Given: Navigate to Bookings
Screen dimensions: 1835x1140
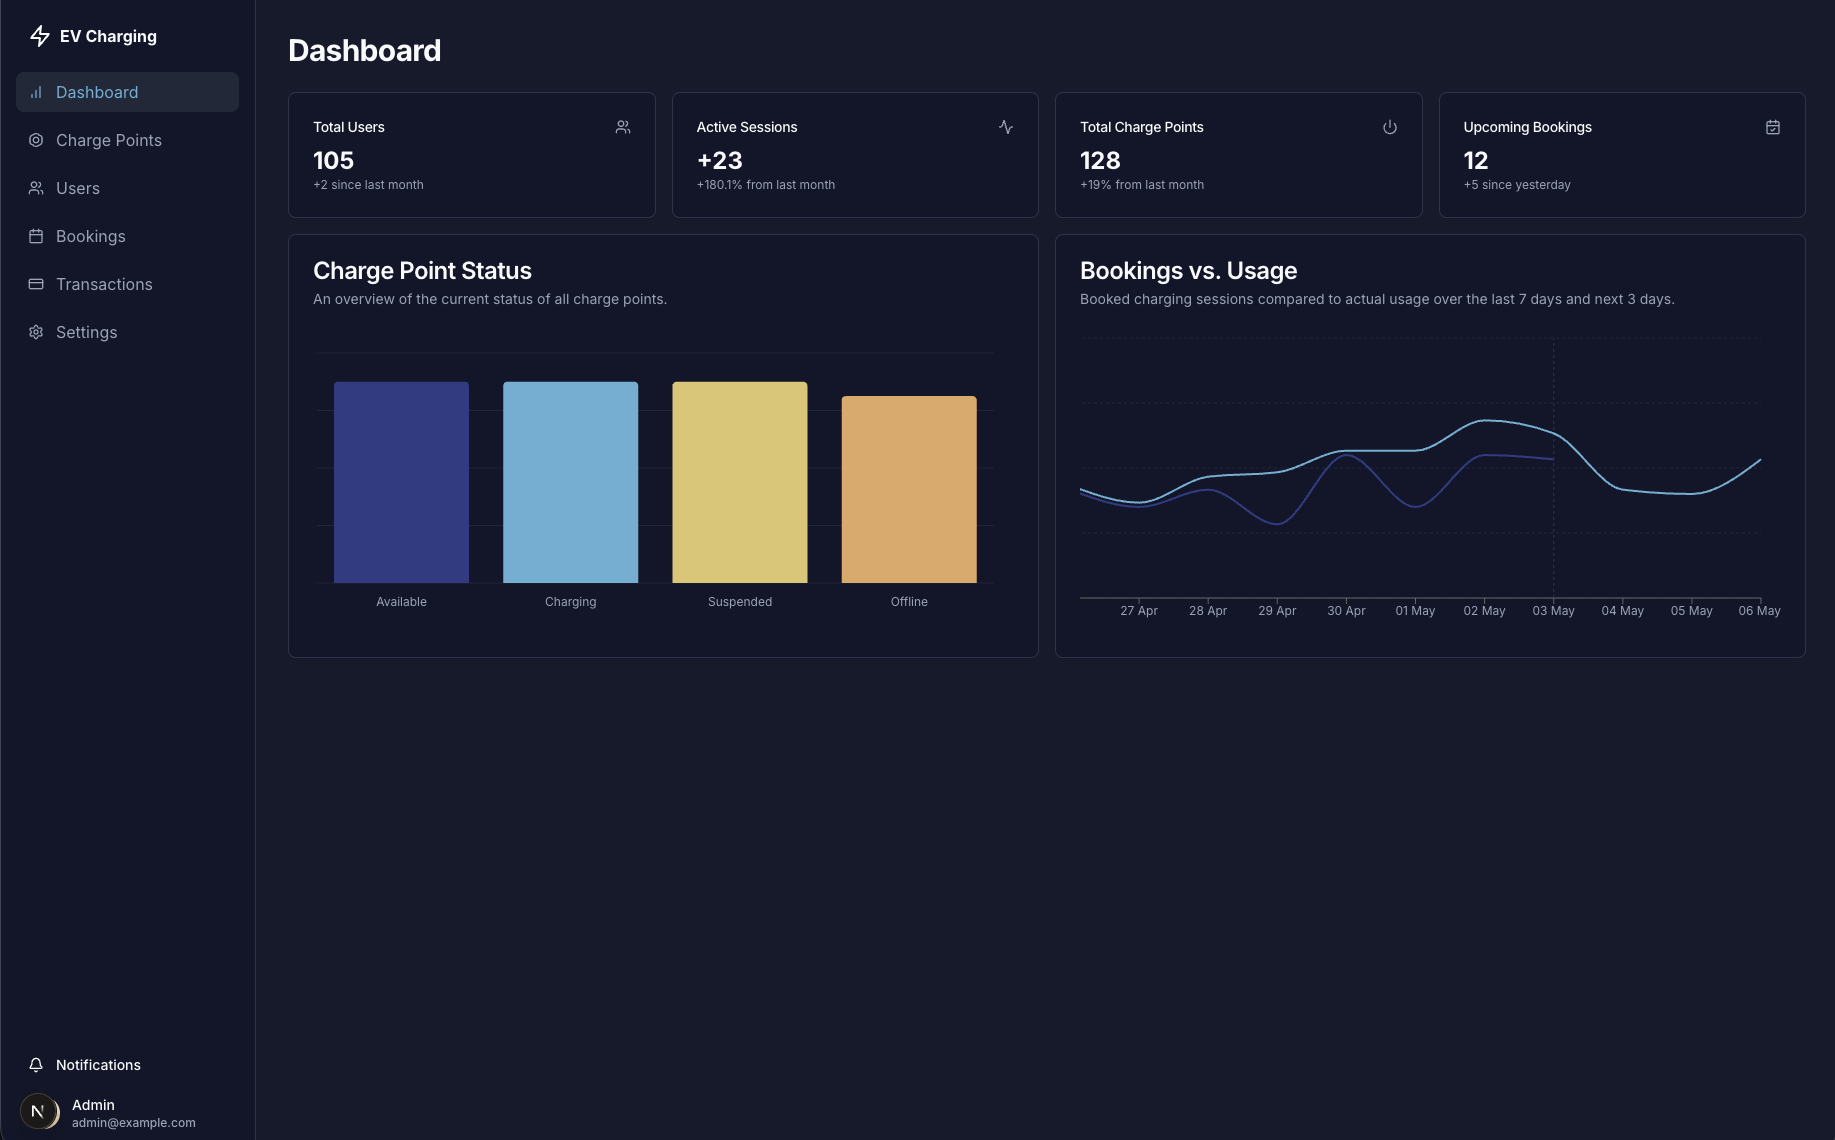Looking at the screenshot, I should [x=127, y=236].
